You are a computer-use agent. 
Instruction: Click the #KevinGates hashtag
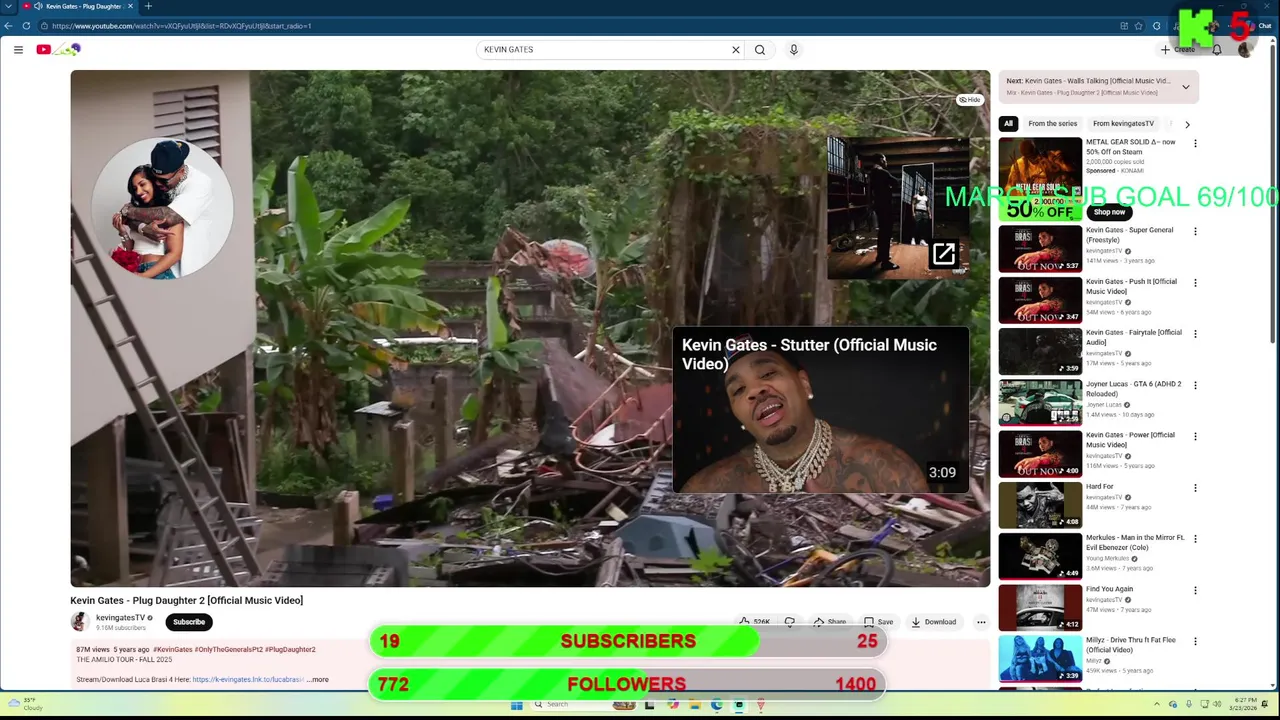pyautogui.click(x=172, y=650)
